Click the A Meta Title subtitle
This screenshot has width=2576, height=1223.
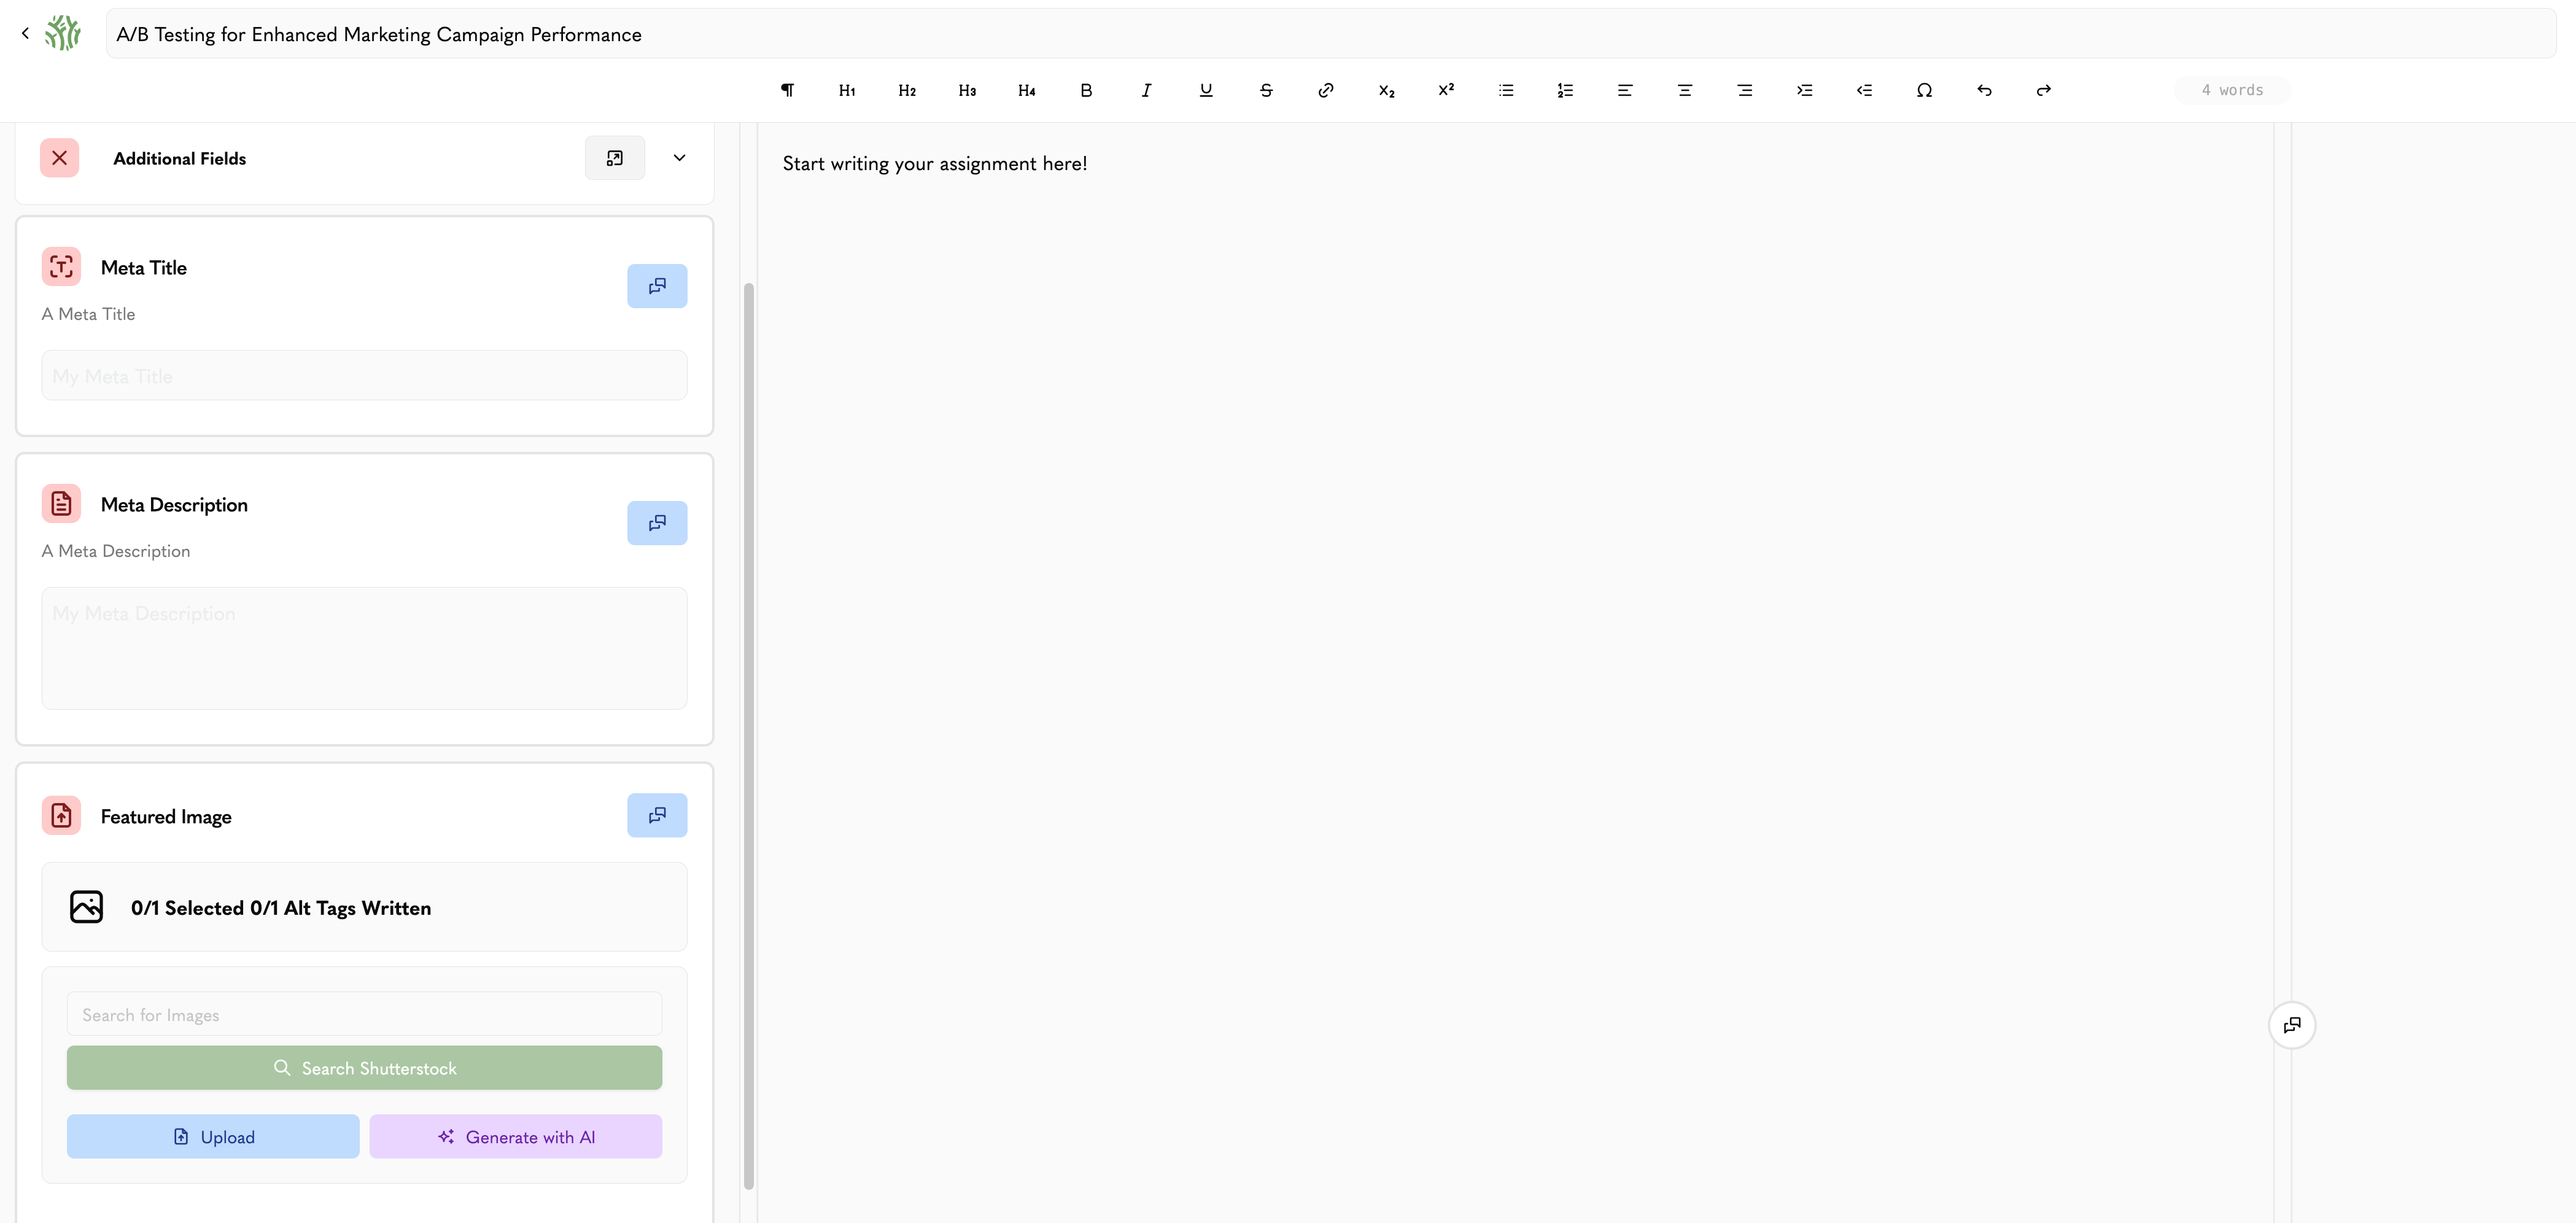pos(88,314)
